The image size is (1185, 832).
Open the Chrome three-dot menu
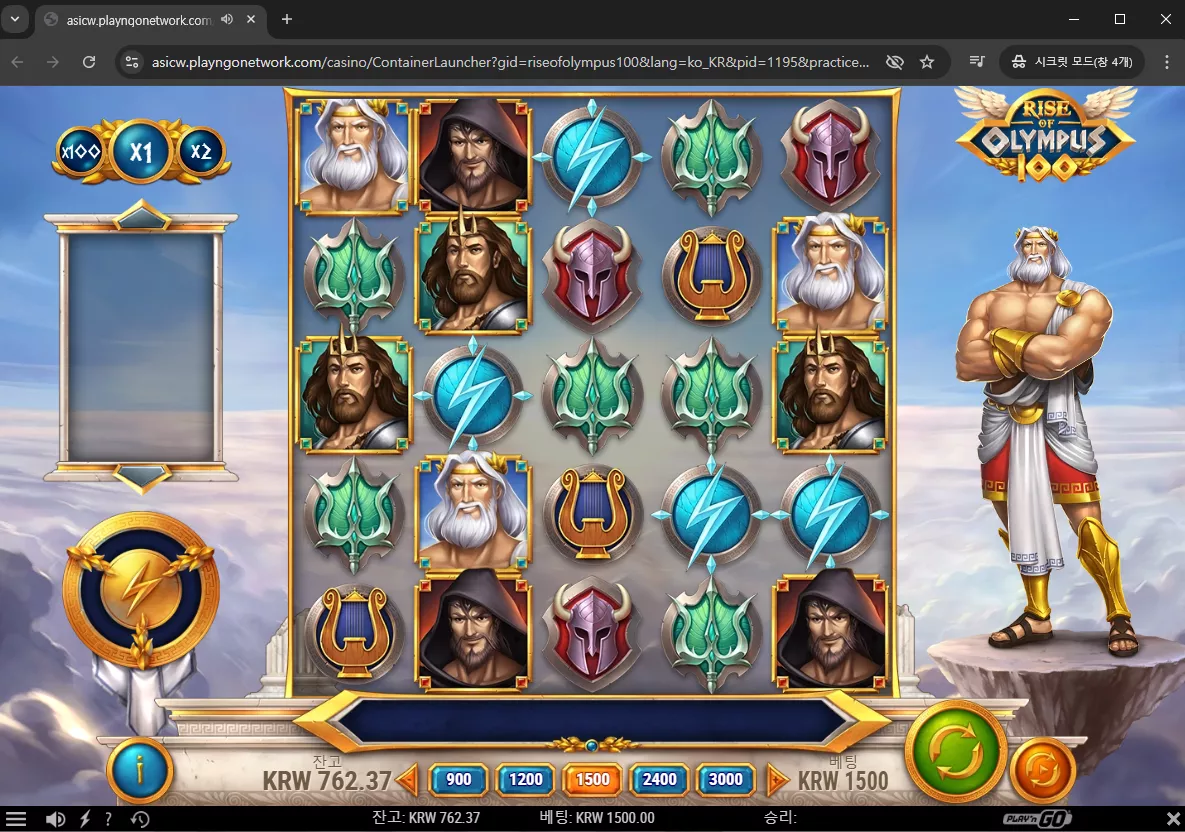pyautogui.click(x=1166, y=62)
